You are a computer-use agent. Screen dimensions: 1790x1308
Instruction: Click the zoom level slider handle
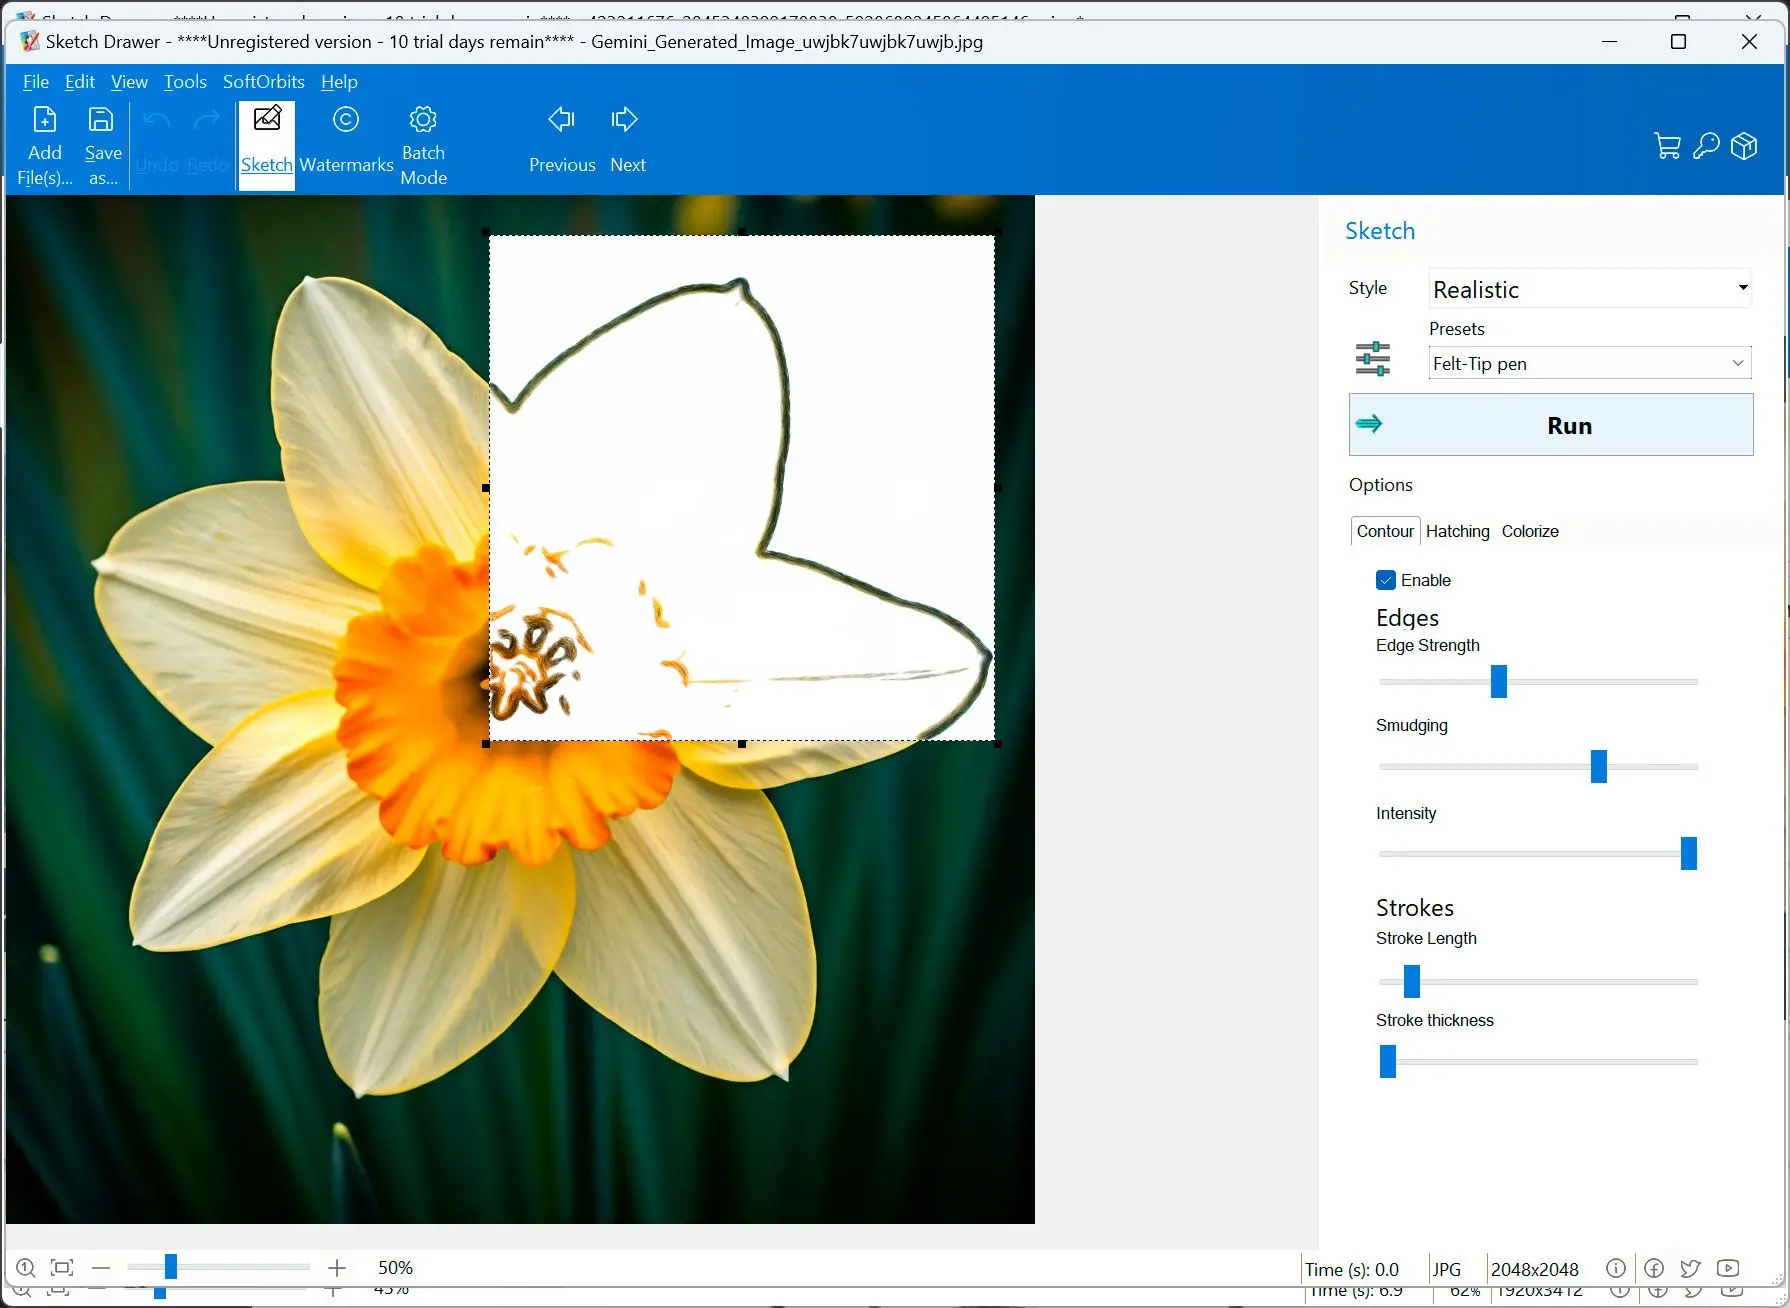(170, 1267)
